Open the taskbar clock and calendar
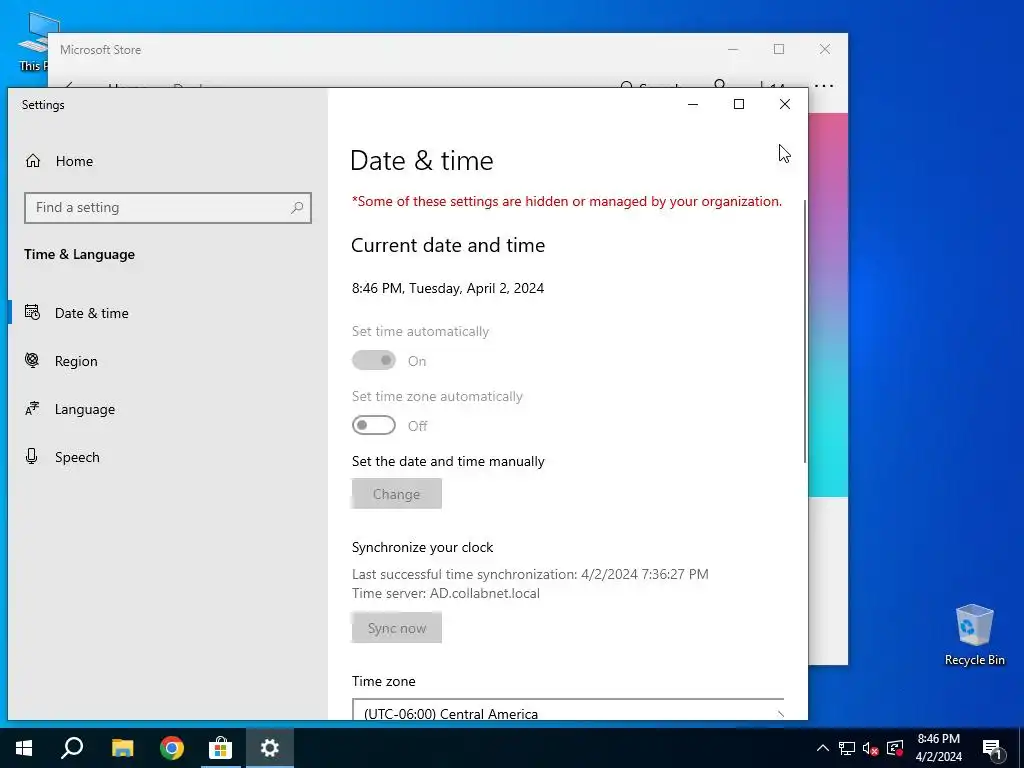Image resolution: width=1024 pixels, height=768 pixels. [x=938, y=748]
